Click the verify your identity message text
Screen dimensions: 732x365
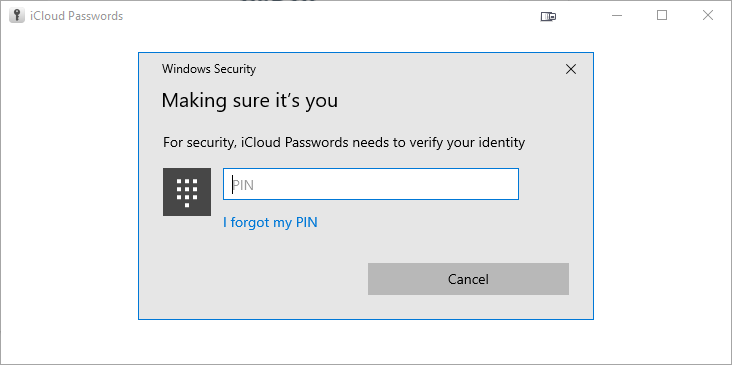[x=344, y=142]
